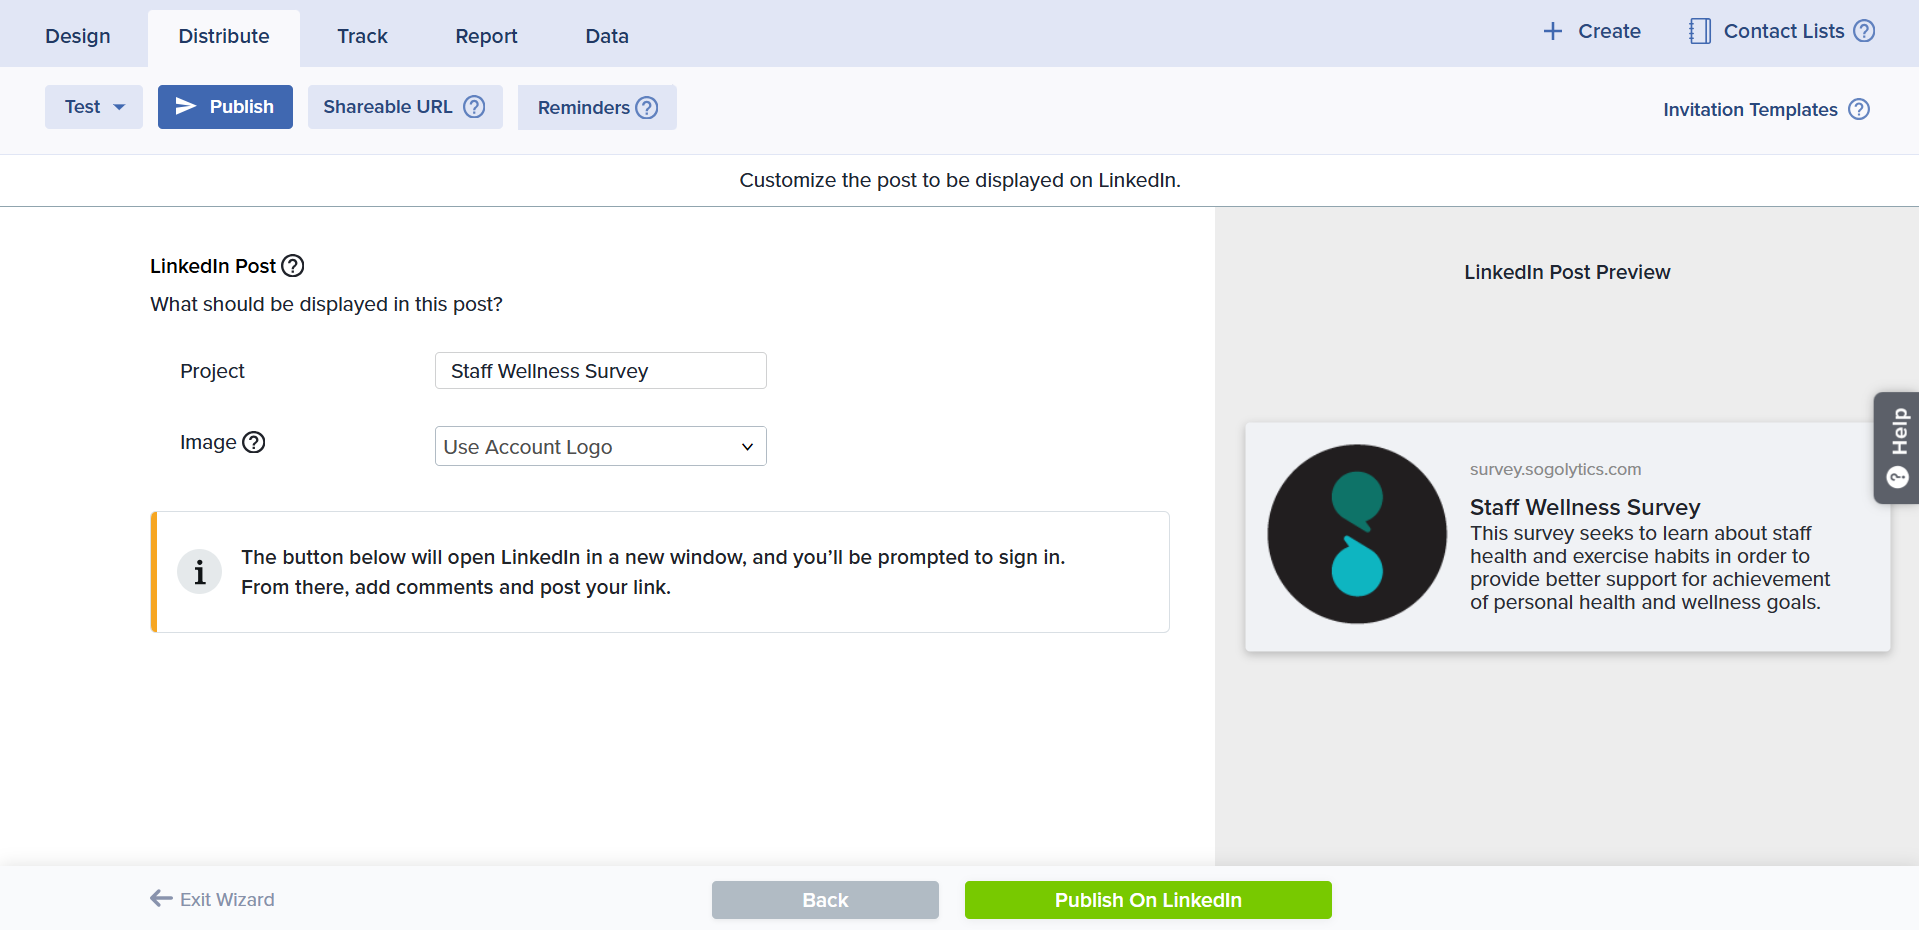Click the Exit Wizard link
The height and width of the screenshot is (930, 1919).
click(x=212, y=899)
